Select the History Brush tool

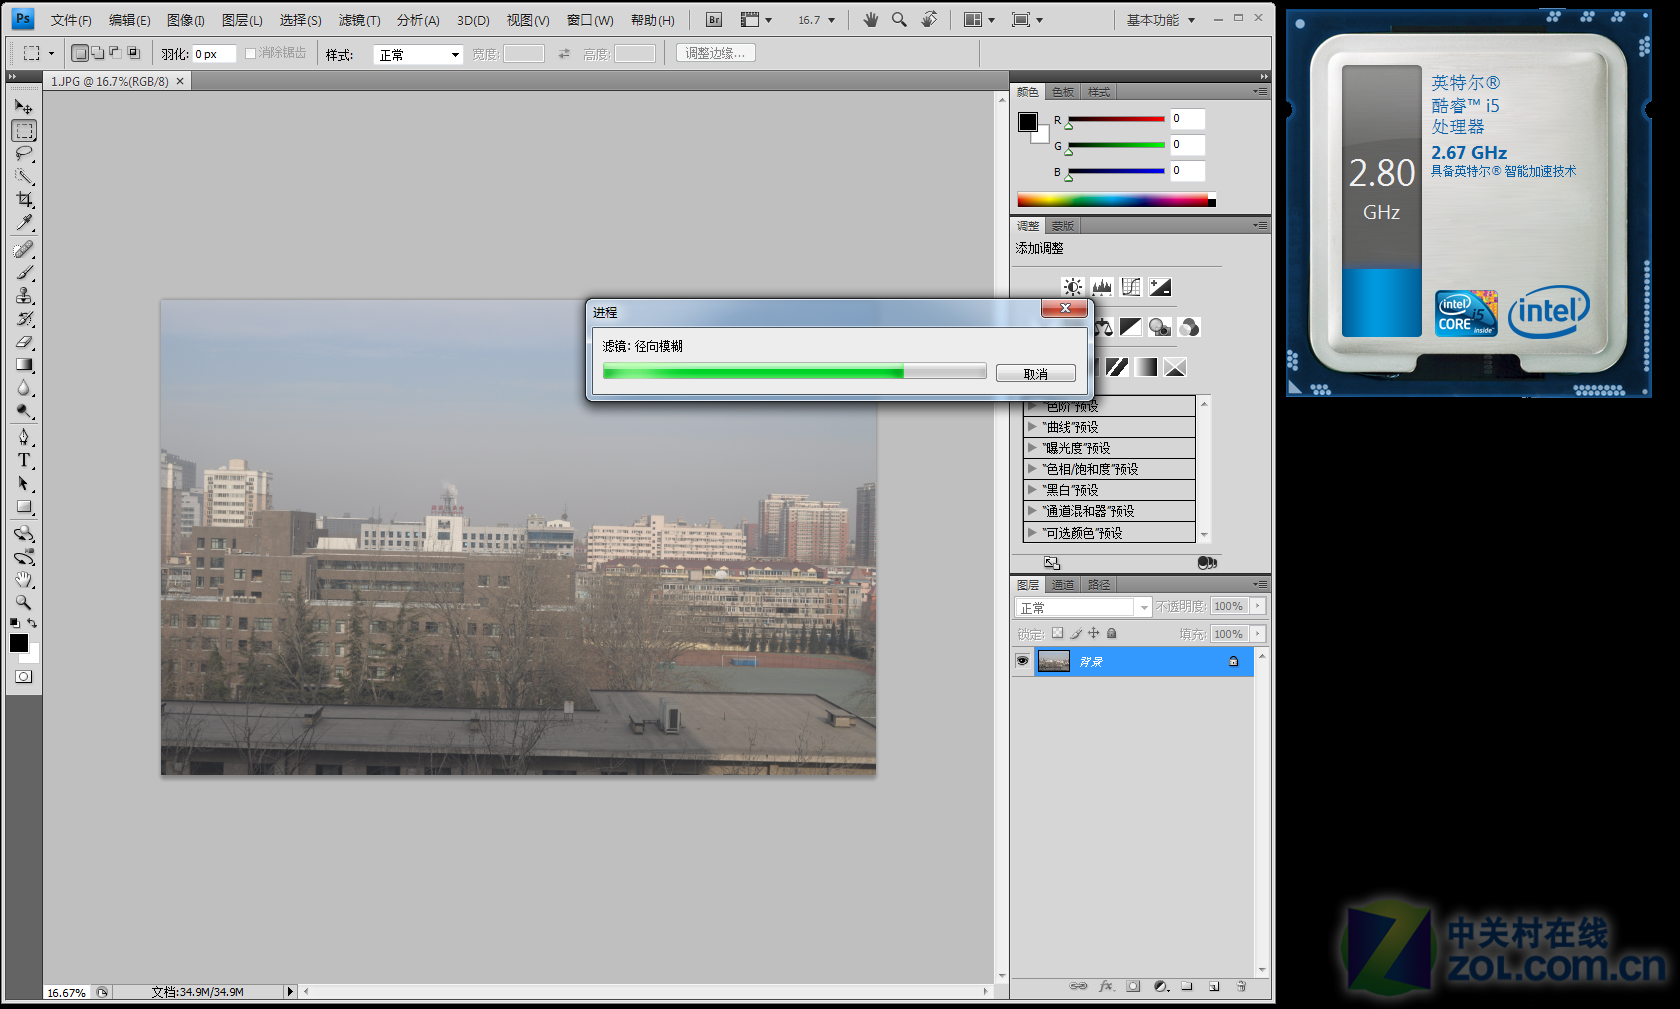click(x=24, y=319)
